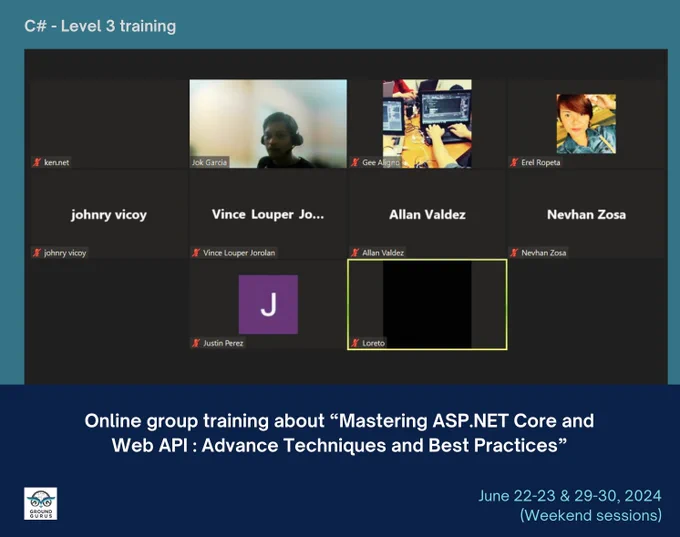Click the muted mic icon beside Erel Ropeta

pos(514,162)
